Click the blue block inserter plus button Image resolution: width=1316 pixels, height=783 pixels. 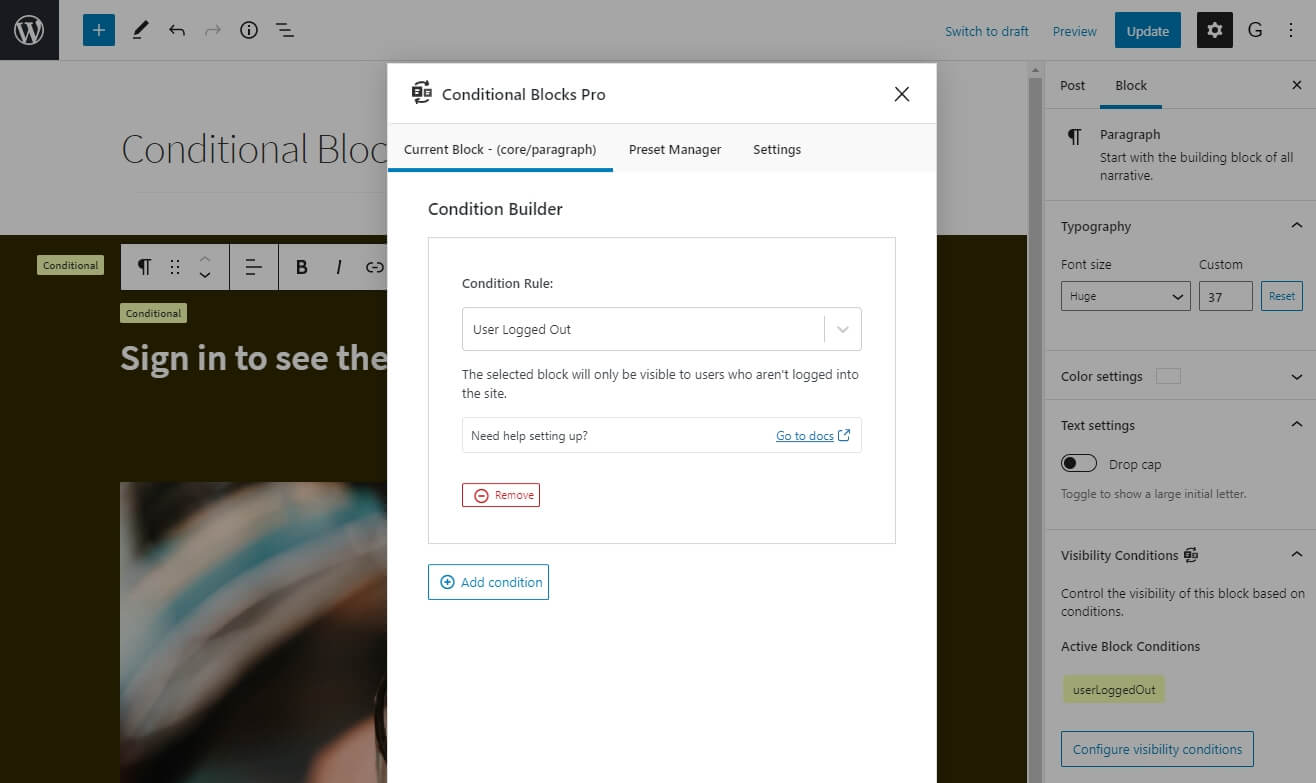coord(99,30)
